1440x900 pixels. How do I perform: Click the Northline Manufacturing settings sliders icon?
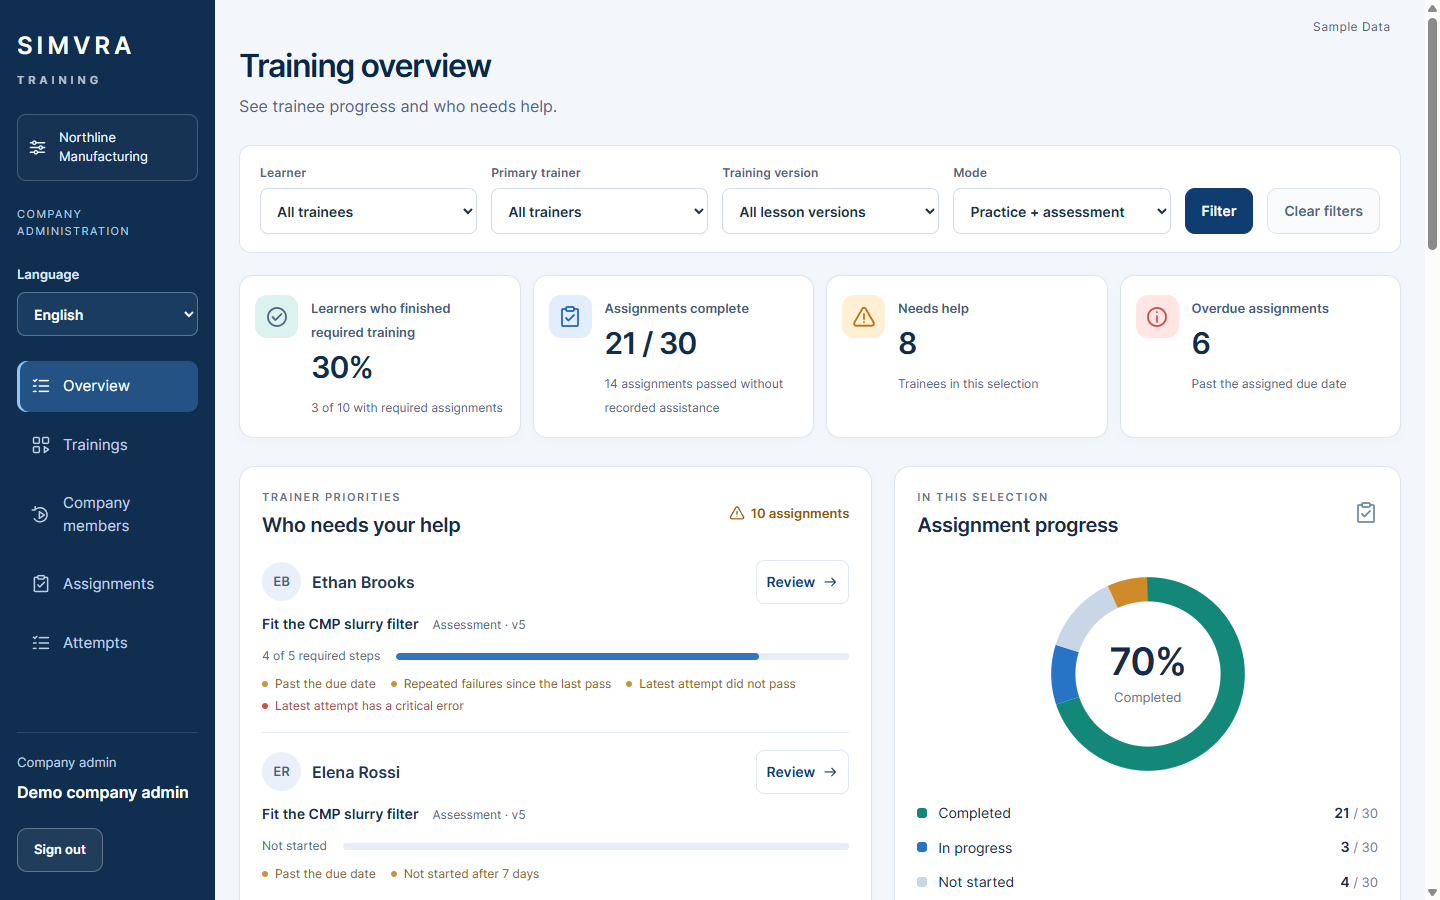click(x=37, y=147)
